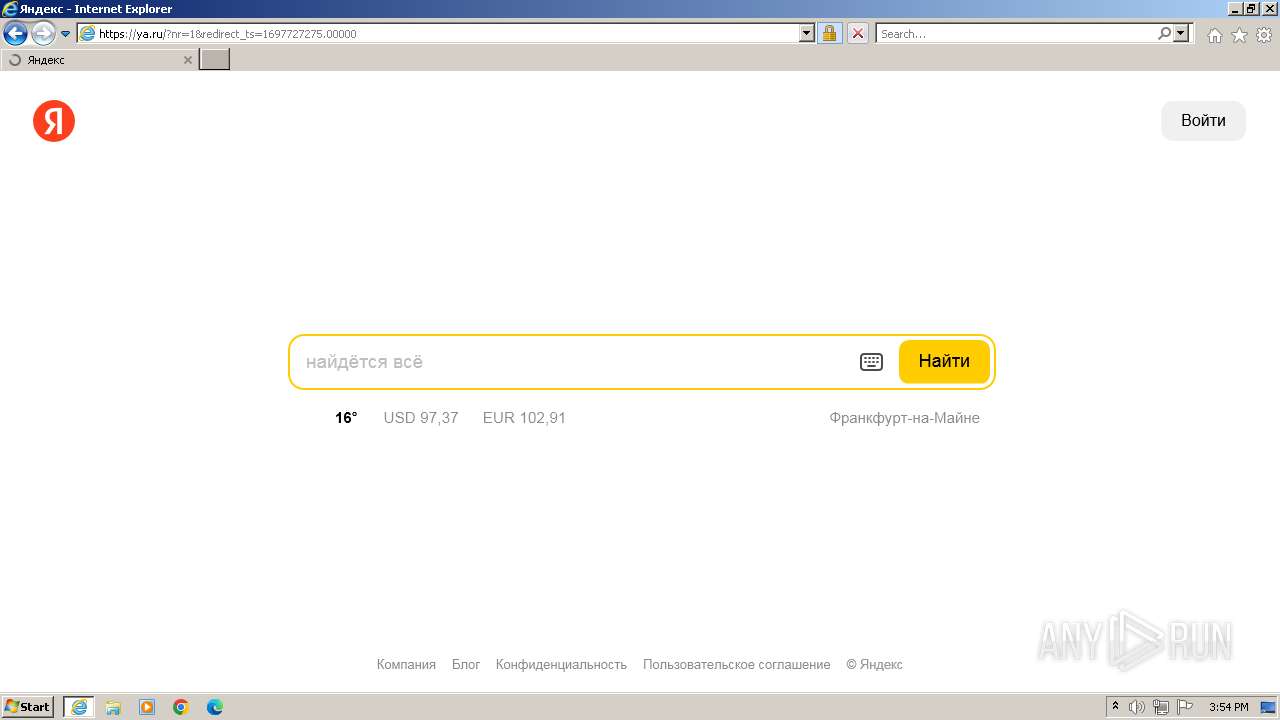Click the security lock icon
Viewport: 1280px width, 720px height.
[829, 34]
